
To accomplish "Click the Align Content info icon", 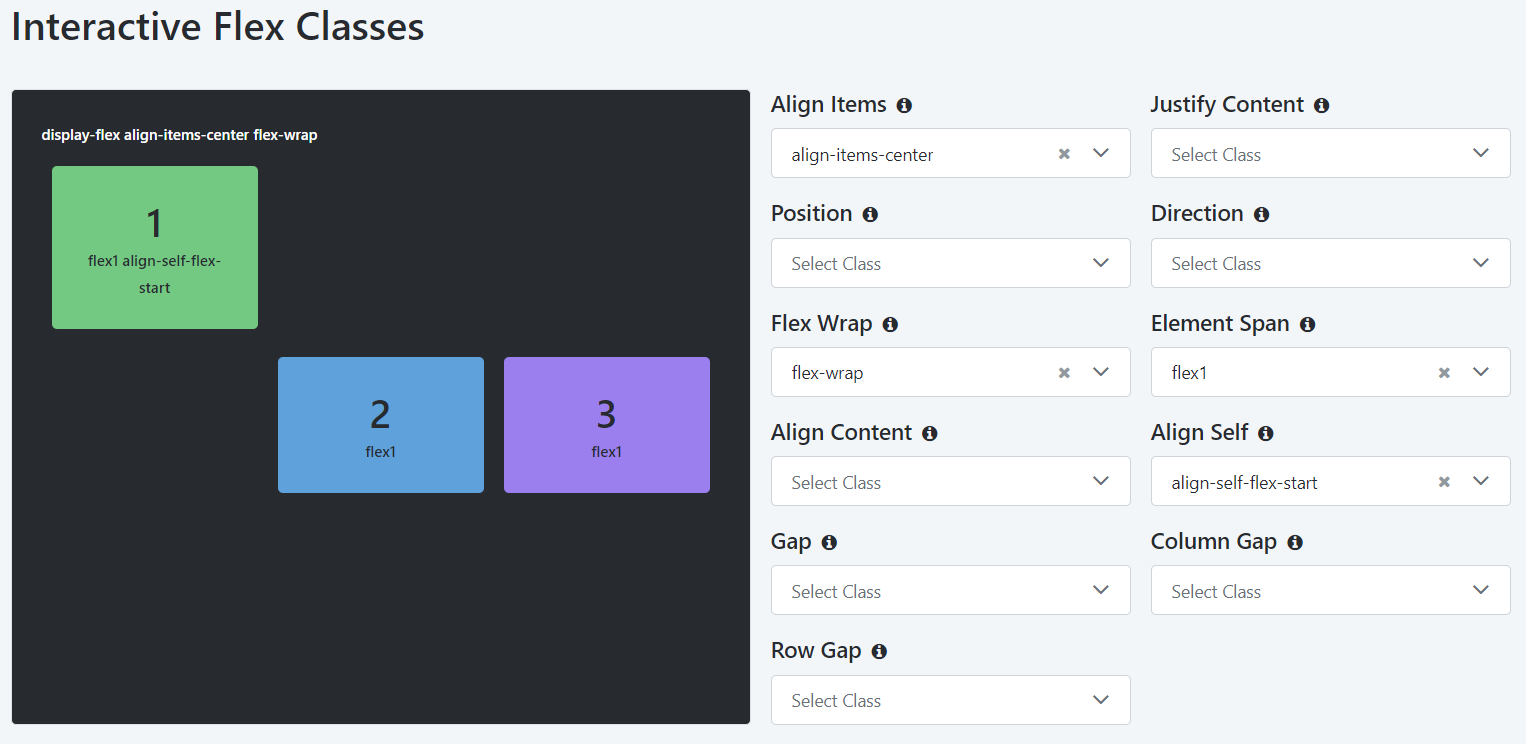I will pos(929,433).
